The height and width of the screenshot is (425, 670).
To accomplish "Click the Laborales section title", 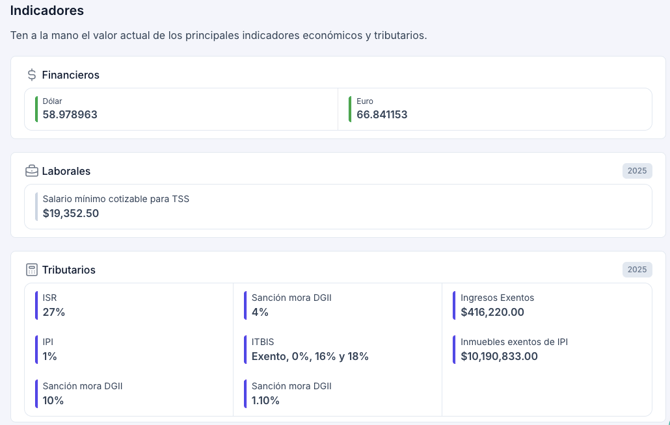I will [x=66, y=171].
